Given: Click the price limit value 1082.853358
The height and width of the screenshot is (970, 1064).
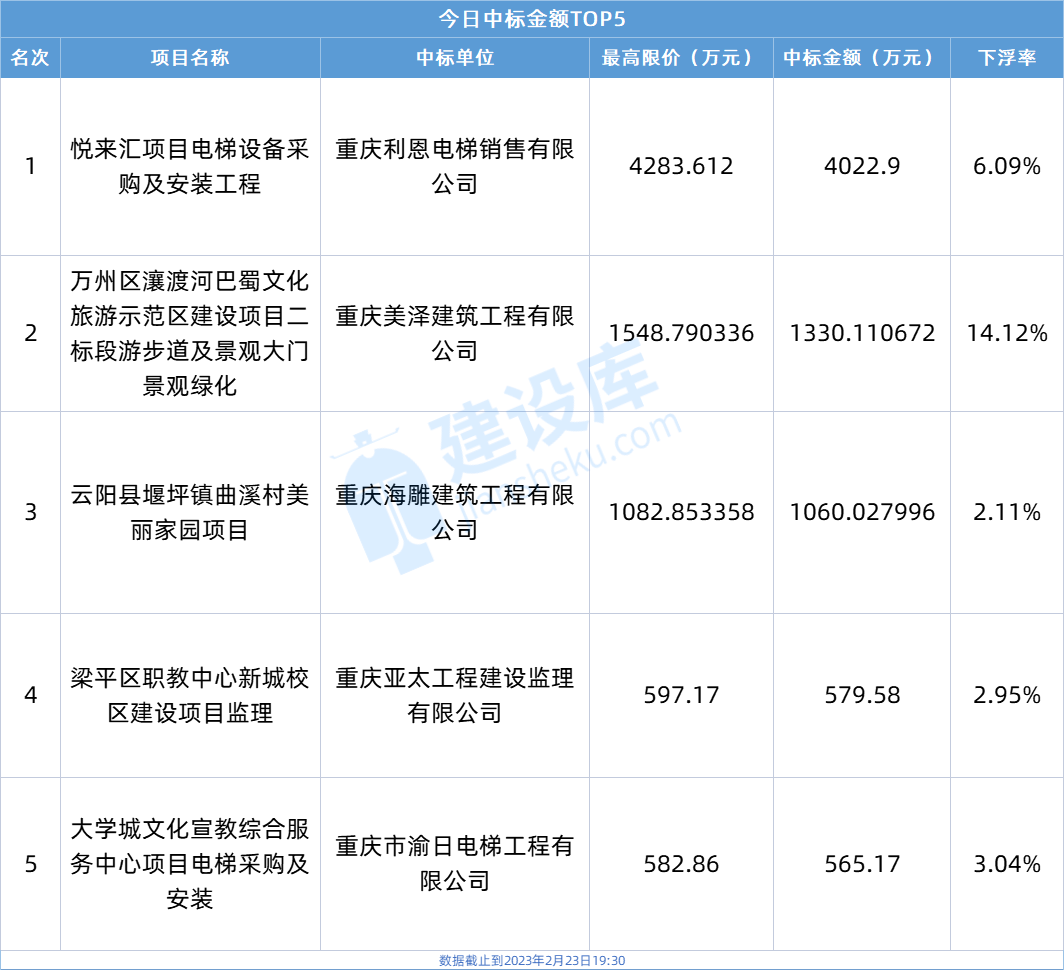Looking at the screenshot, I should pyautogui.click(x=681, y=512).
